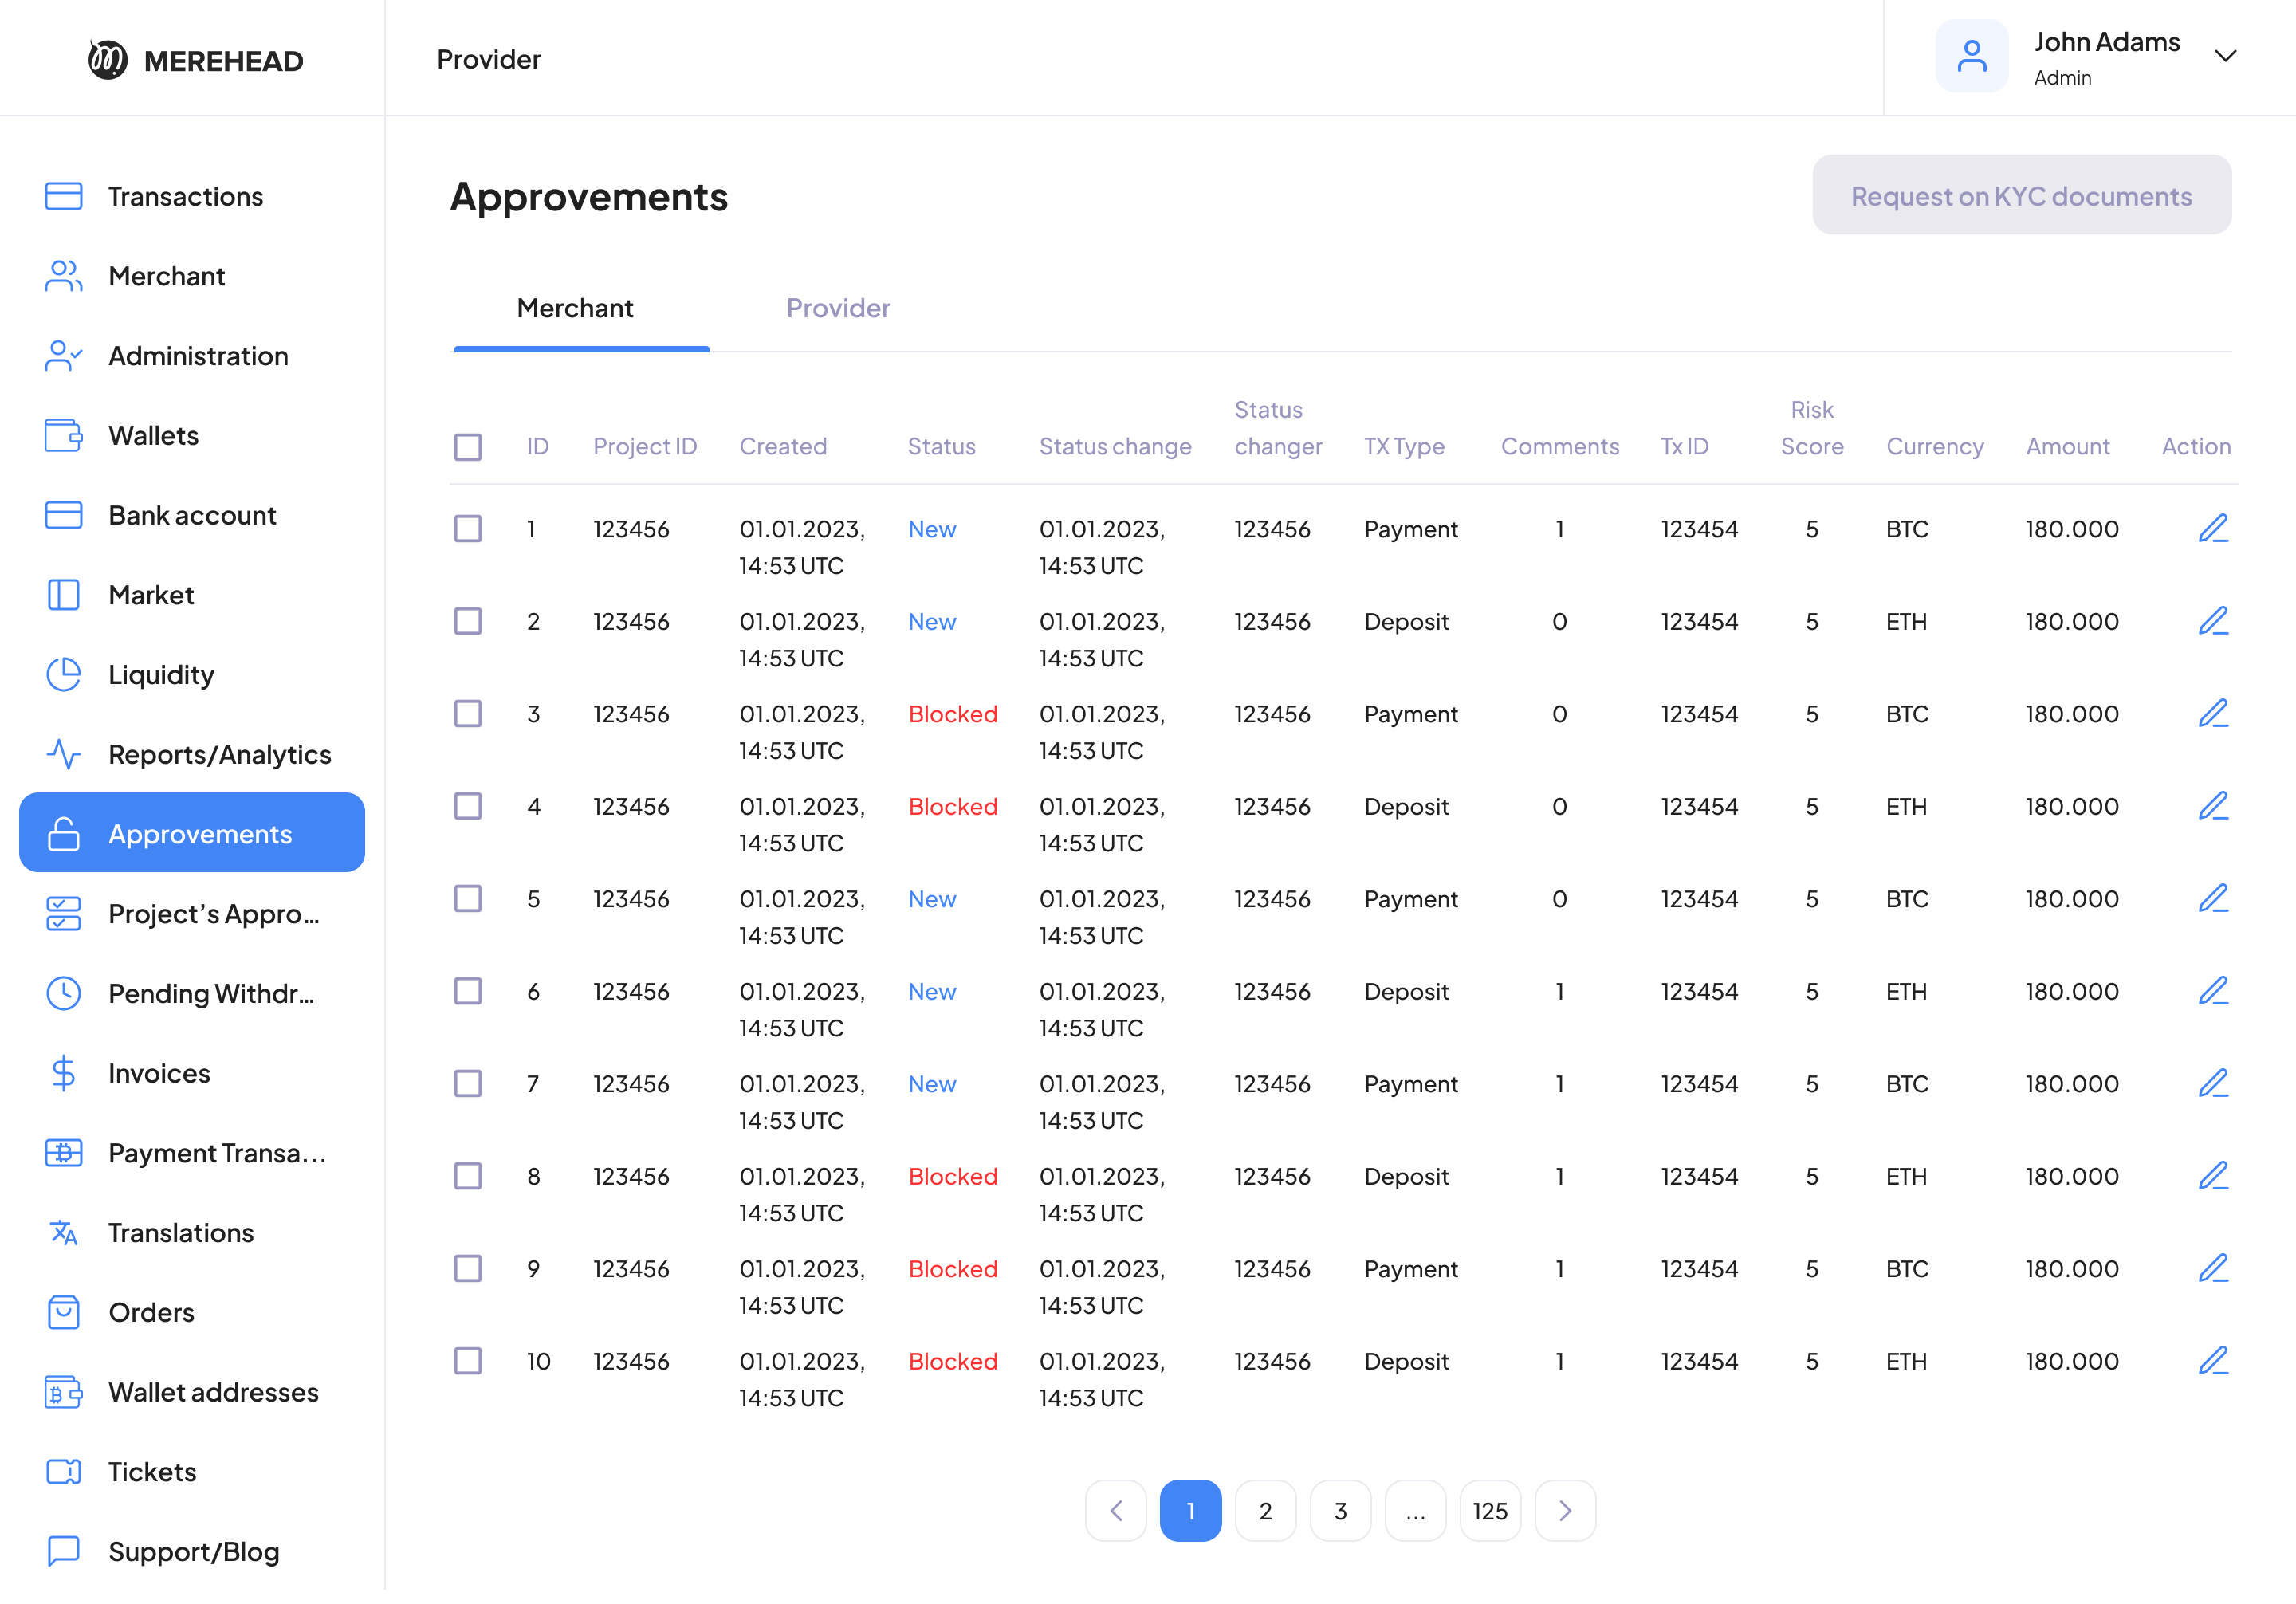The height and width of the screenshot is (1604, 2296).
Task: Jump to page 125 in pagination
Action: tap(1490, 1510)
